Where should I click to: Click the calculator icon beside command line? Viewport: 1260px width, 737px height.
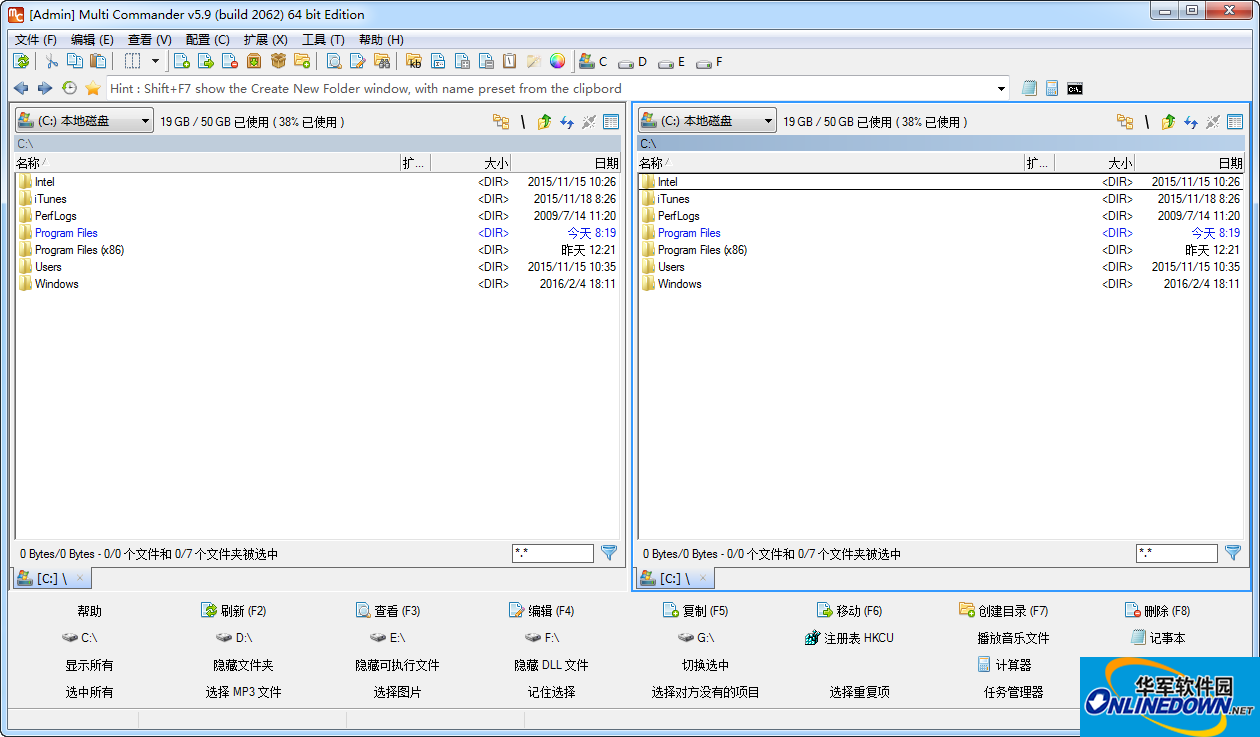tap(1052, 89)
